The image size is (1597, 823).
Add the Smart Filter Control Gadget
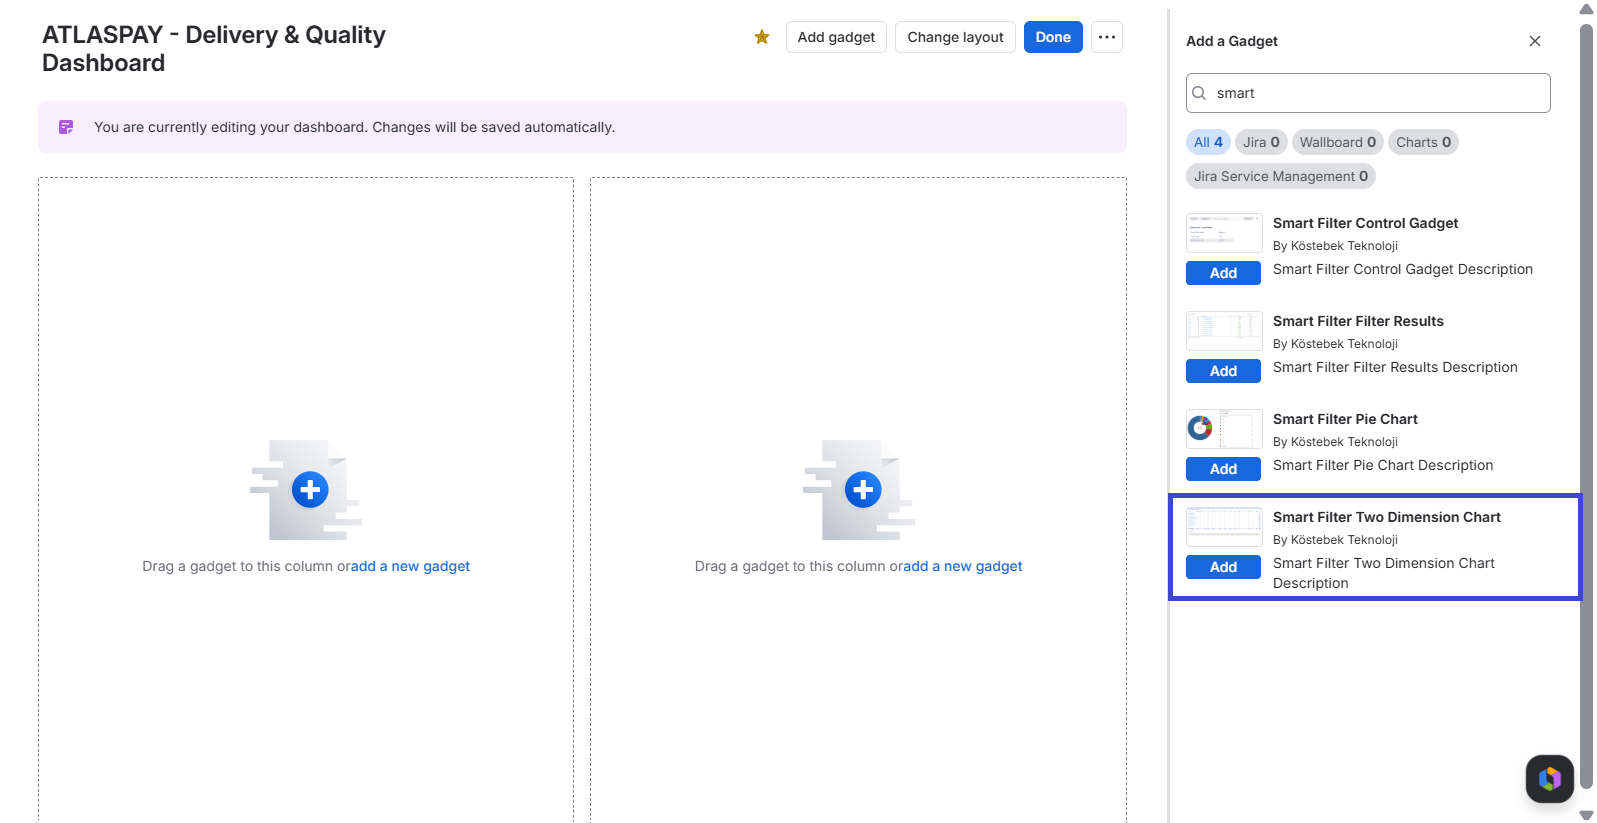pyautogui.click(x=1223, y=273)
